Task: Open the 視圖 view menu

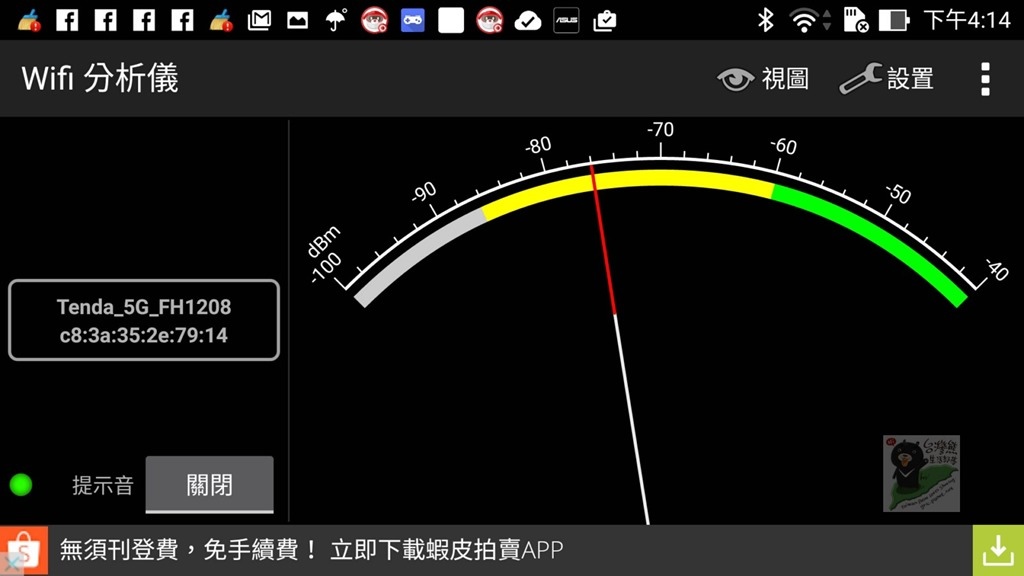Action: [763, 79]
